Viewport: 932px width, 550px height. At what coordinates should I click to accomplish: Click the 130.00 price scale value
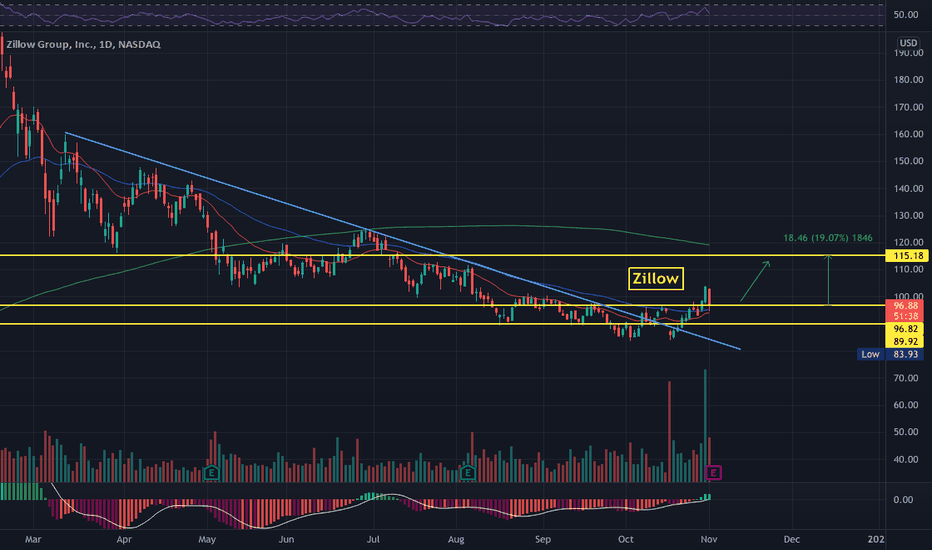click(909, 215)
